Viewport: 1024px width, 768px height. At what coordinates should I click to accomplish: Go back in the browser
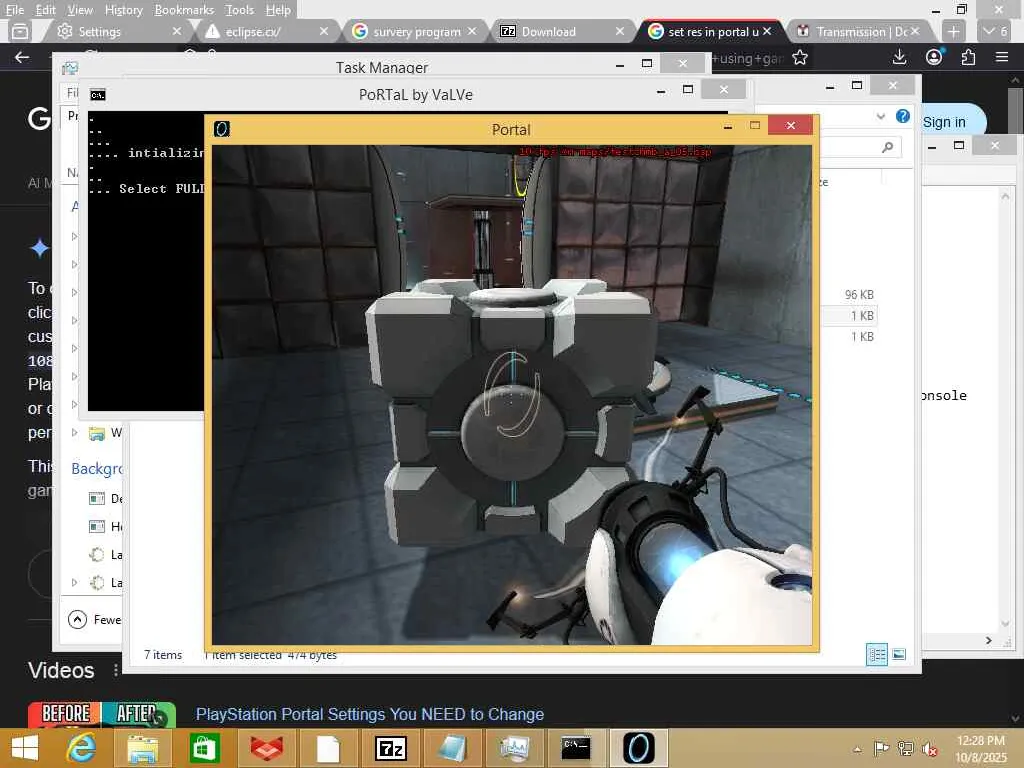pyautogui.click(x=22, y=57)
